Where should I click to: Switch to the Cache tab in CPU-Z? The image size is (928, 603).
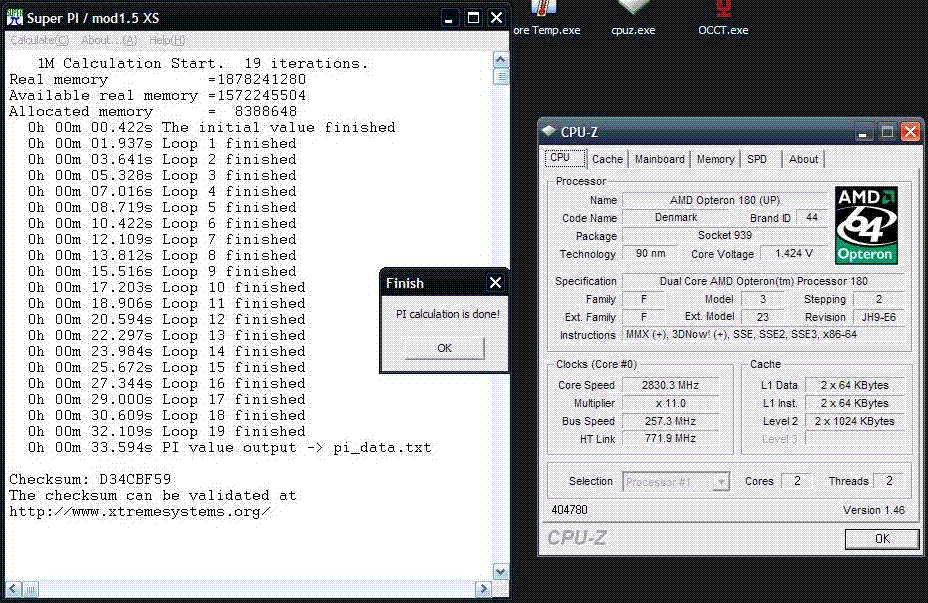click(607, 159)
